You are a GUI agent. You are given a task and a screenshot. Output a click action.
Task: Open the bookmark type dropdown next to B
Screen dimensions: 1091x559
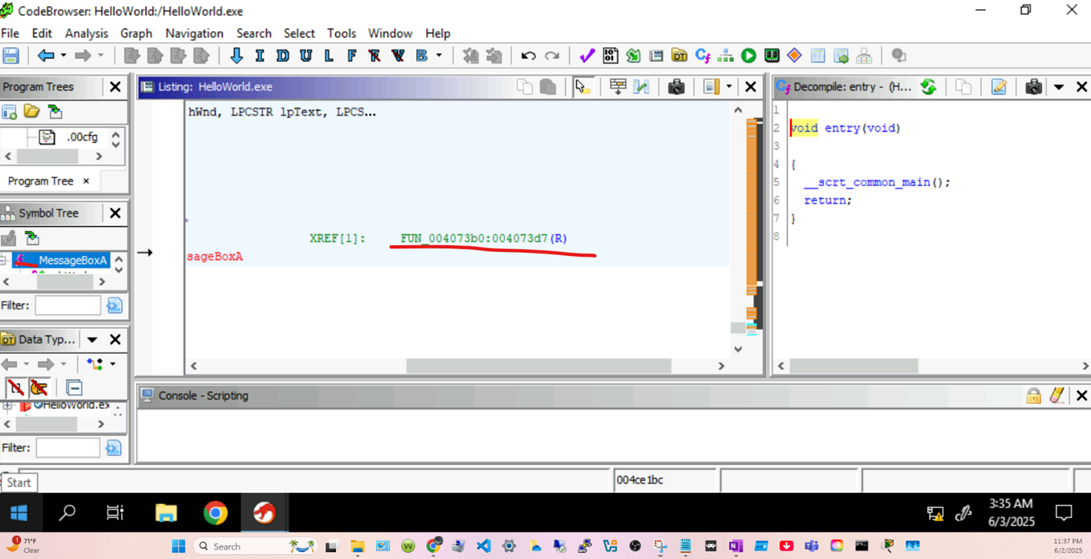pyautogui.click(x=439, y=56)
